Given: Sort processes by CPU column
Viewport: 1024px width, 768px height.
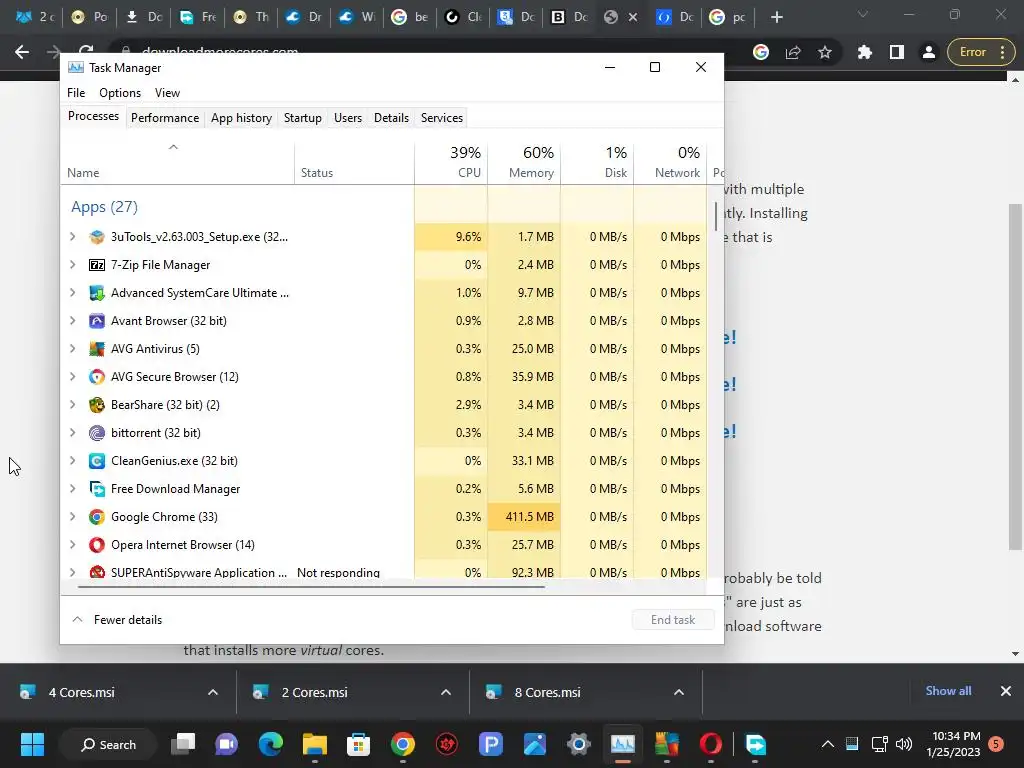Looking at the screenshot, I should tap(451, 162).
